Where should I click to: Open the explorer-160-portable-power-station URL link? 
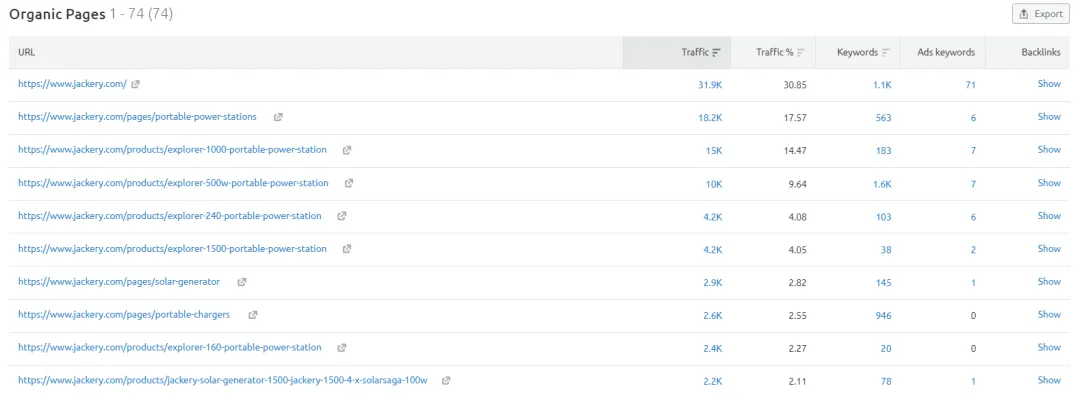point(169,348)
